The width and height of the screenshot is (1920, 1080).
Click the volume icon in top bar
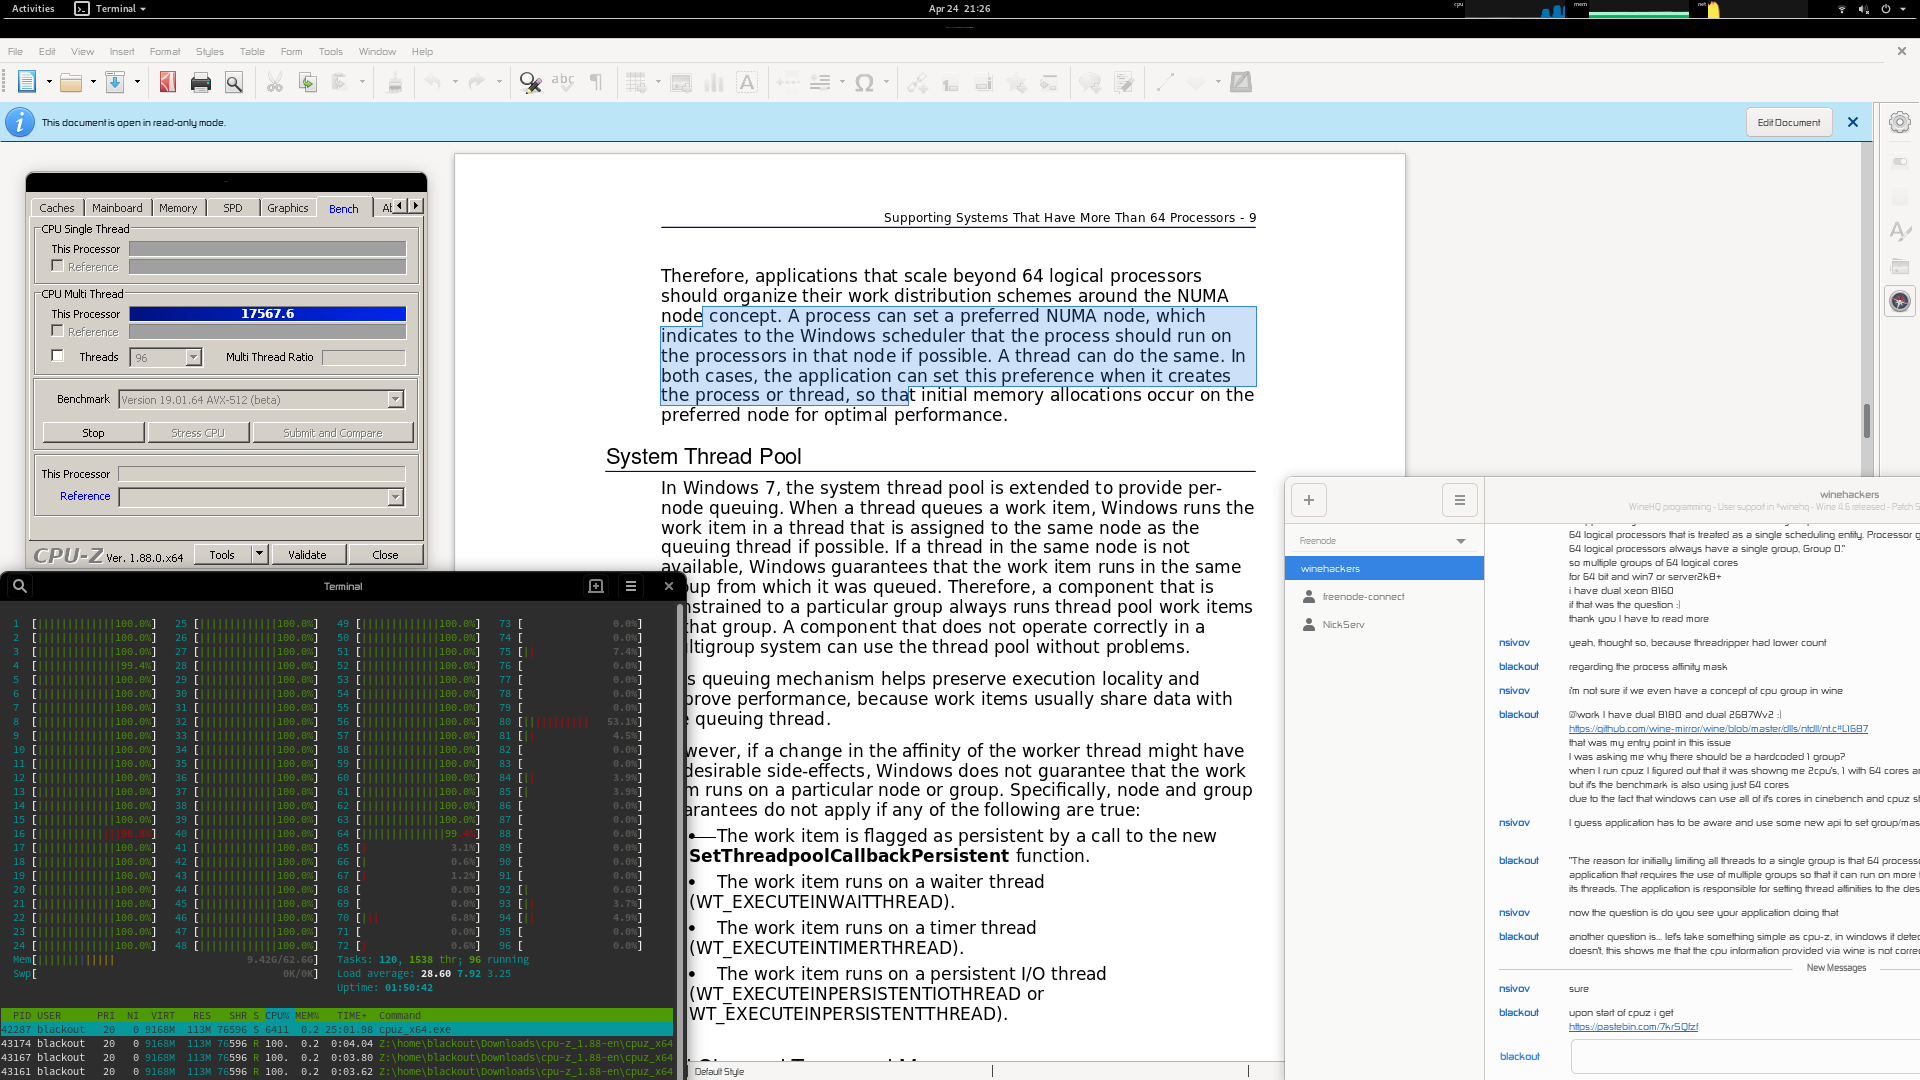click(x=1863, y=9)
